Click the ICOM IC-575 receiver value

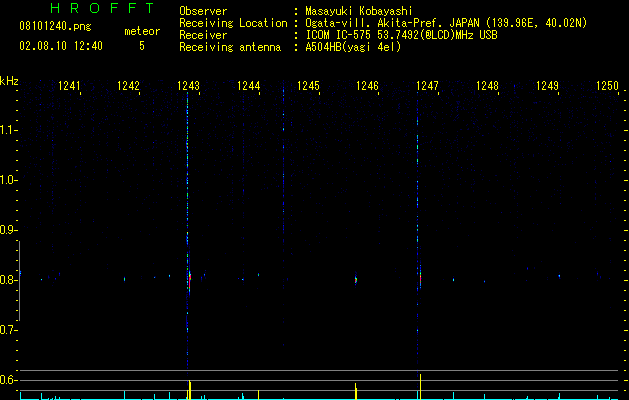[401, 35]
